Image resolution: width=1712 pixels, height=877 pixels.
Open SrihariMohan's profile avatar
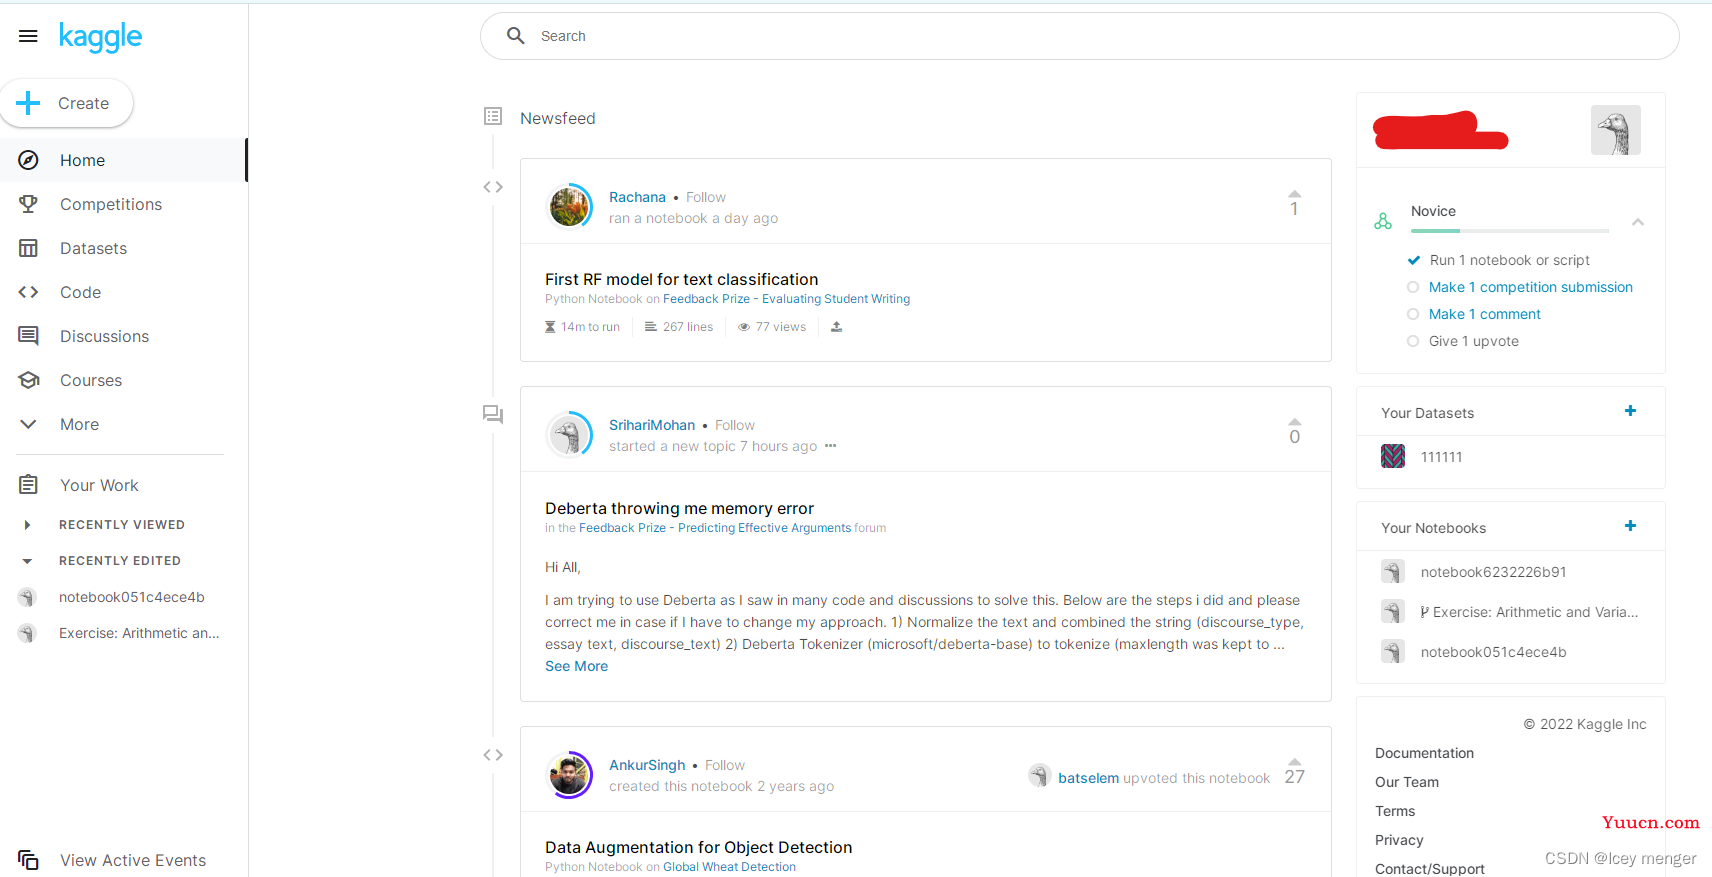pos(570,435)
